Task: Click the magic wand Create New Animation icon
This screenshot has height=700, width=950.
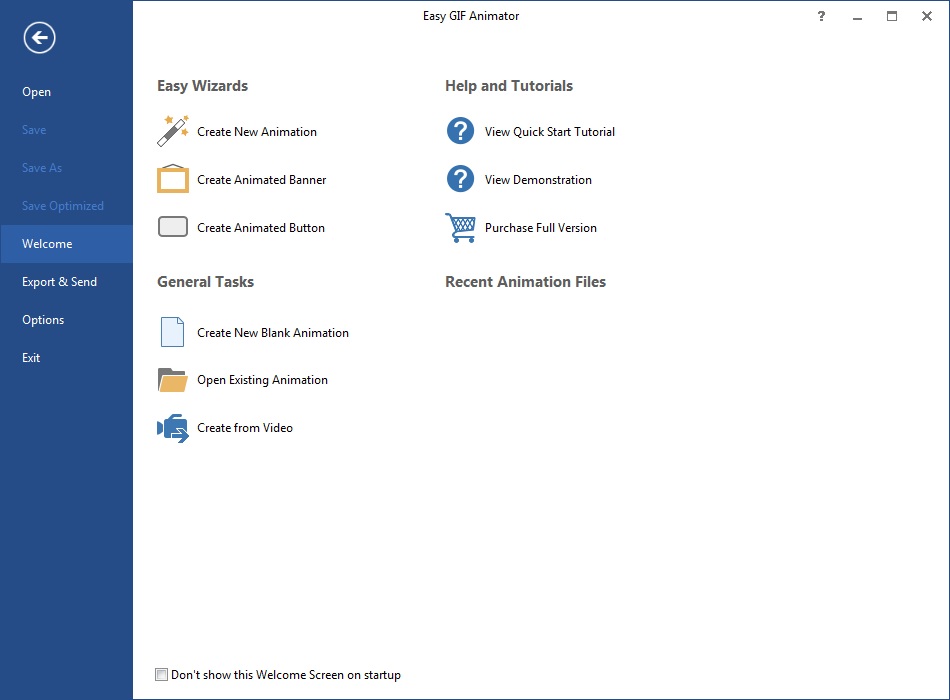Action: click(x=173, y=131)
